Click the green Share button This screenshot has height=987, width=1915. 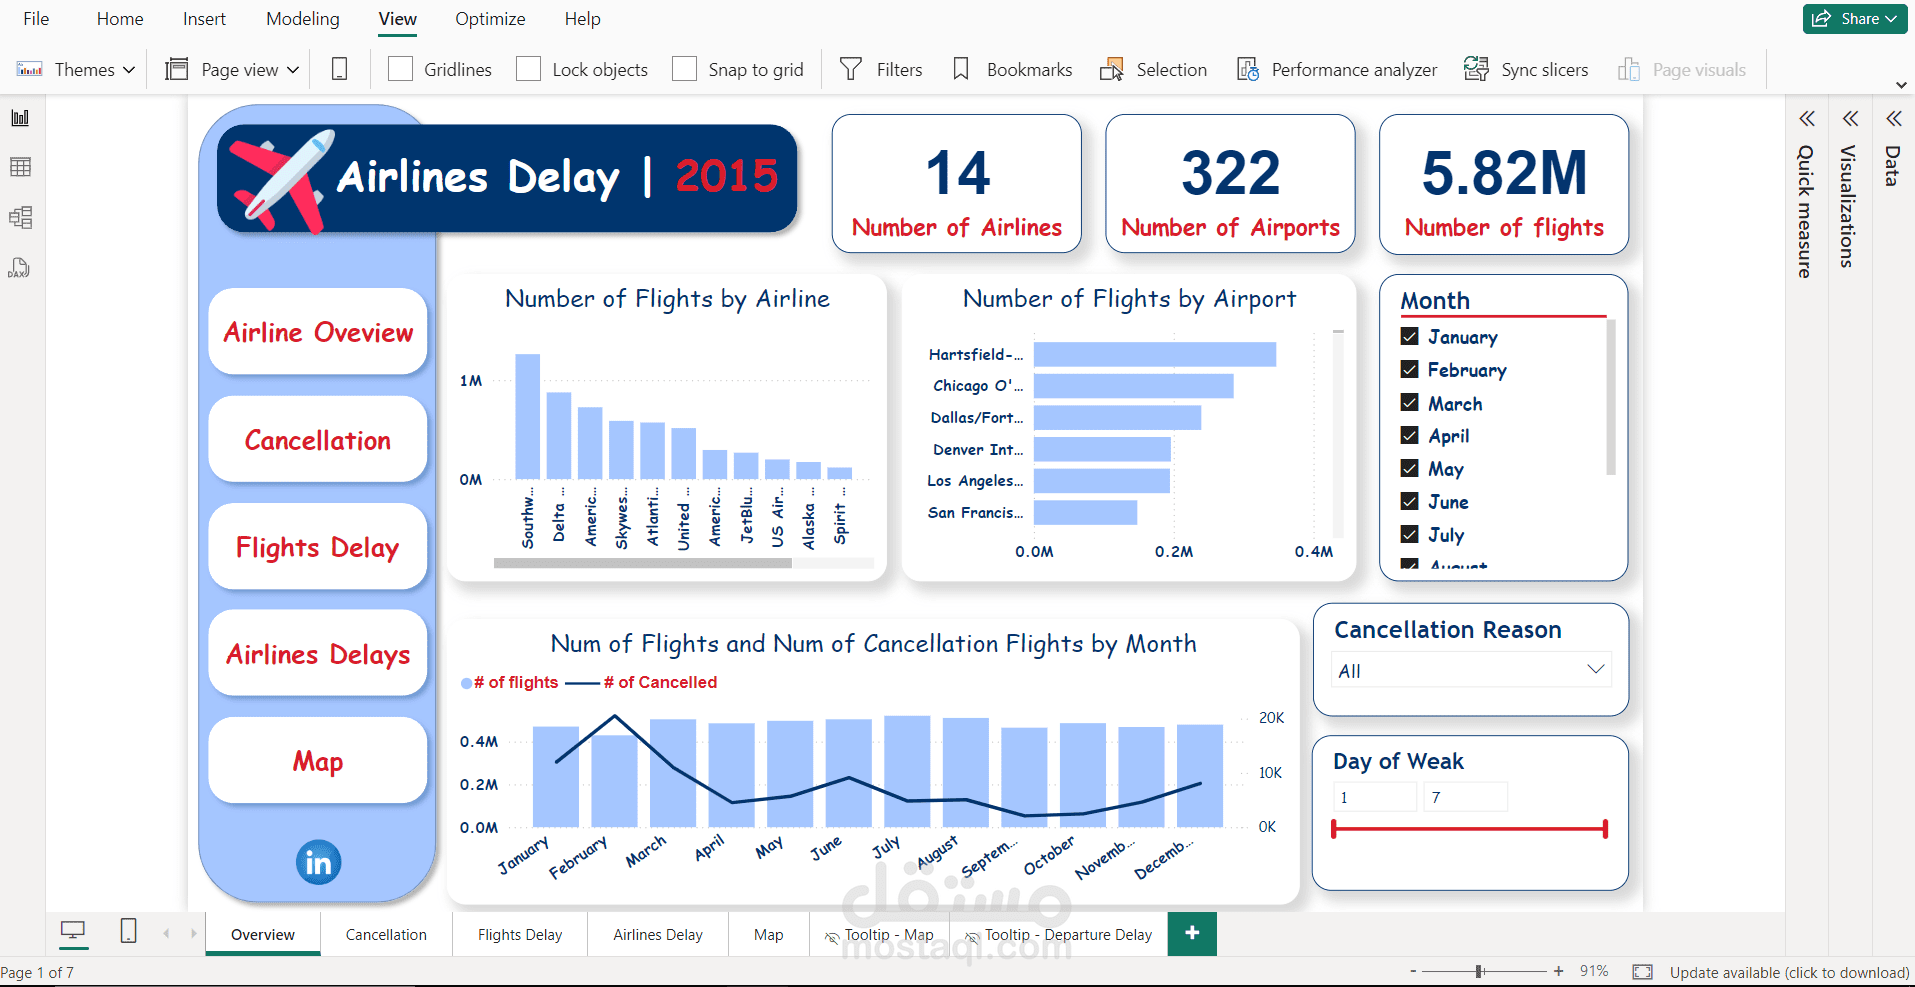click(x=1855, y=18)
